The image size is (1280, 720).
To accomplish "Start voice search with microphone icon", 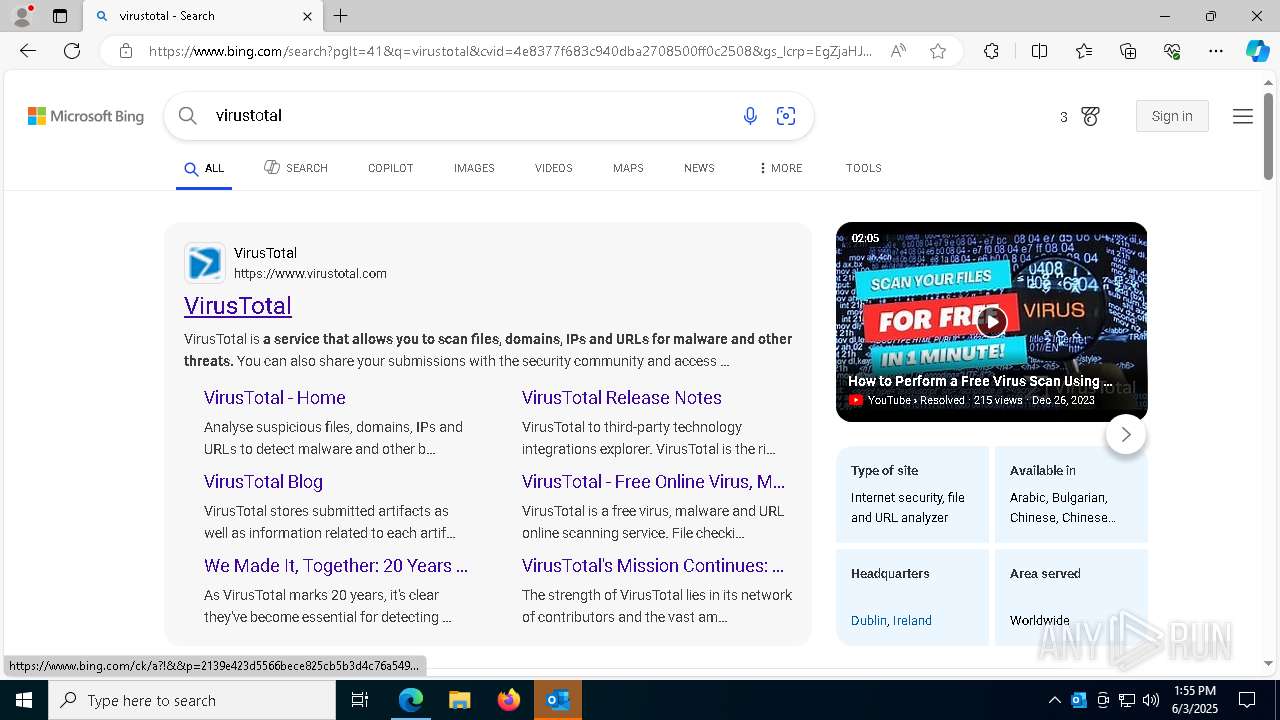I will coord(750,116).
